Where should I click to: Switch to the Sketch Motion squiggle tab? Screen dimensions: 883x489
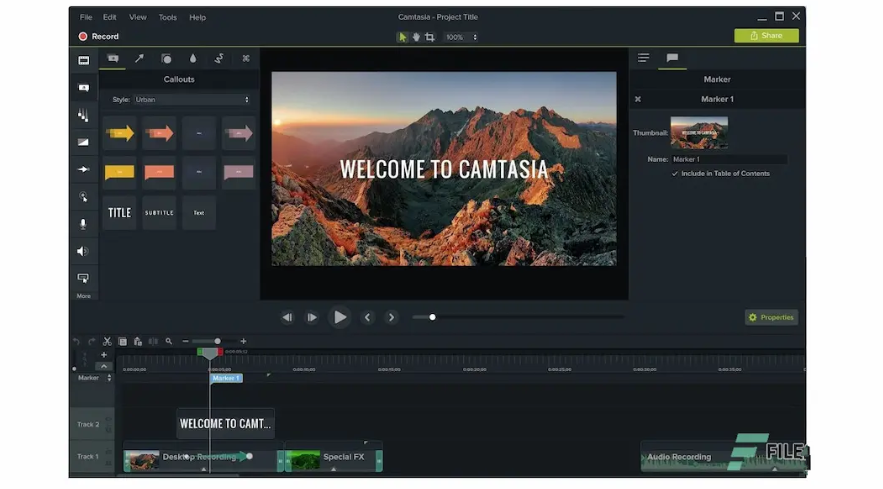click(x=219, y=59)
